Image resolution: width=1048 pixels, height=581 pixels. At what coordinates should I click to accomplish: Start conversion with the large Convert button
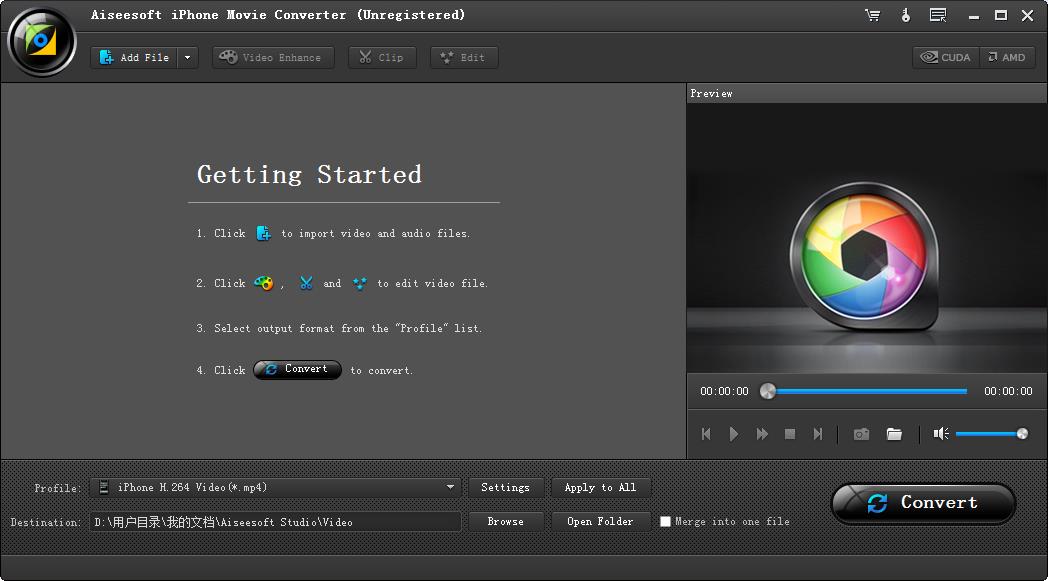[923, 503]
